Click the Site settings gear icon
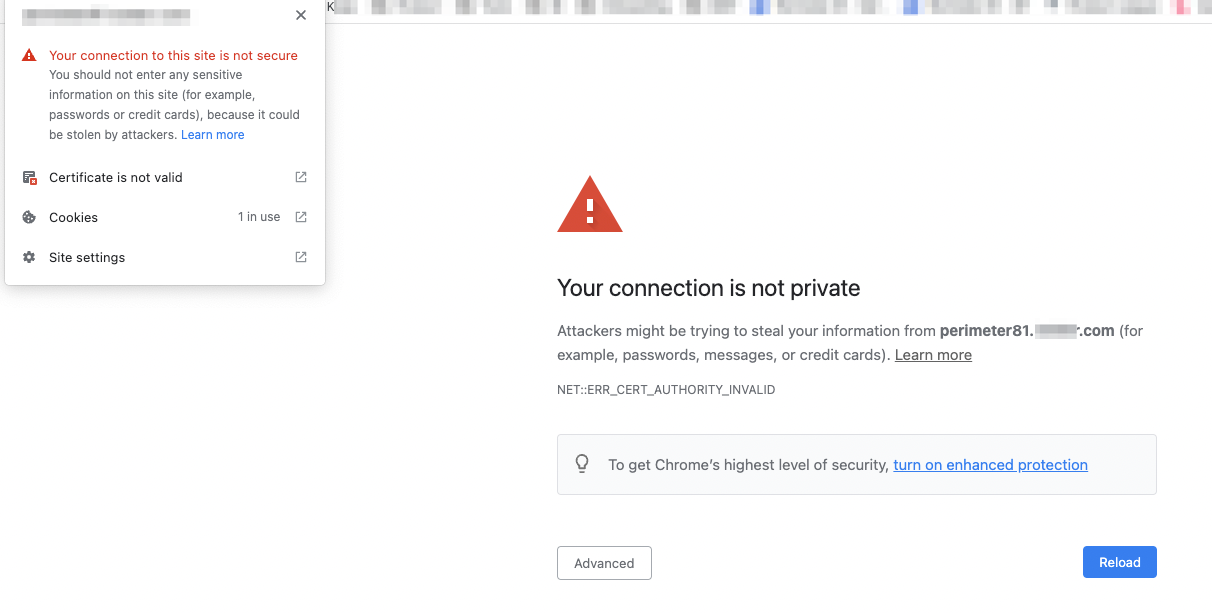This screenshot has width=1212, height=613. pyautogui.click(x=29, y=257)
